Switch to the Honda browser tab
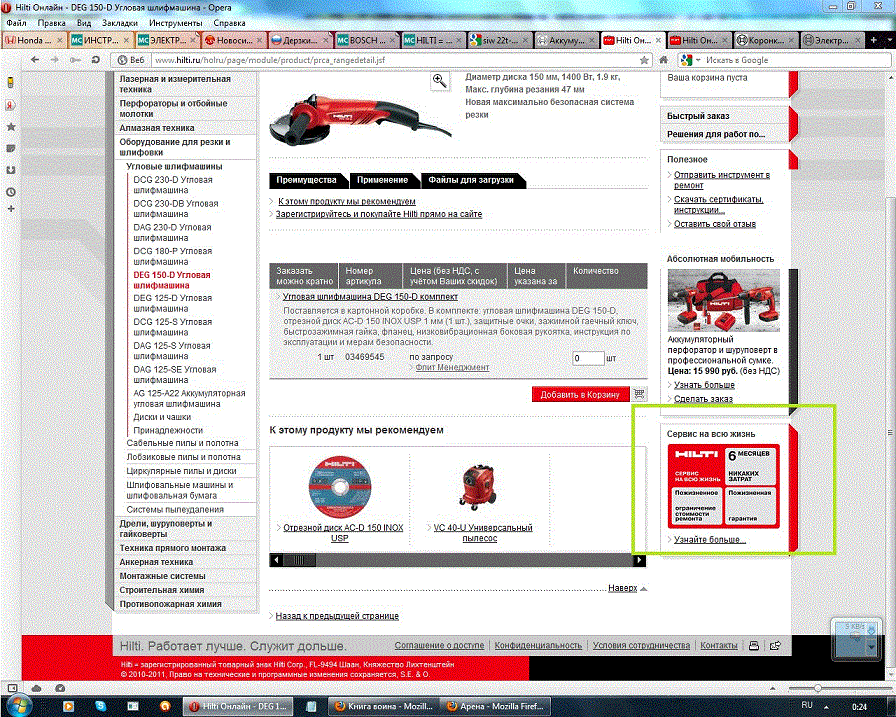 33,40
